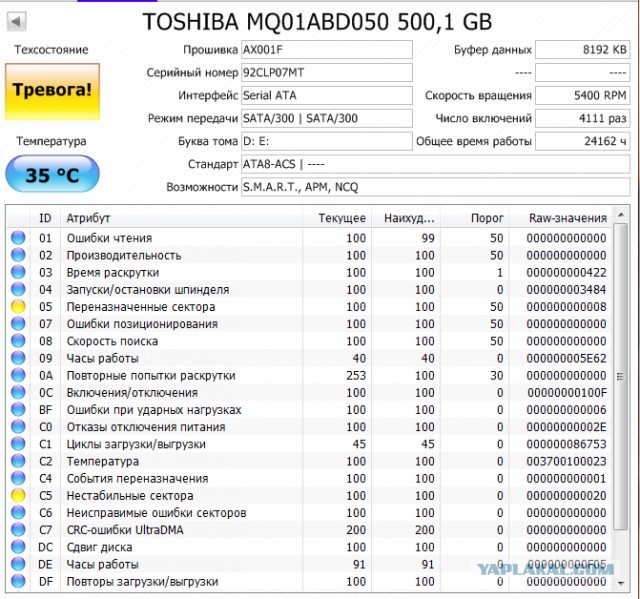Open the Тревога! health status button
Image resolution: width=640 pixels, height=599 pixels.
click(x=52, y=91)
